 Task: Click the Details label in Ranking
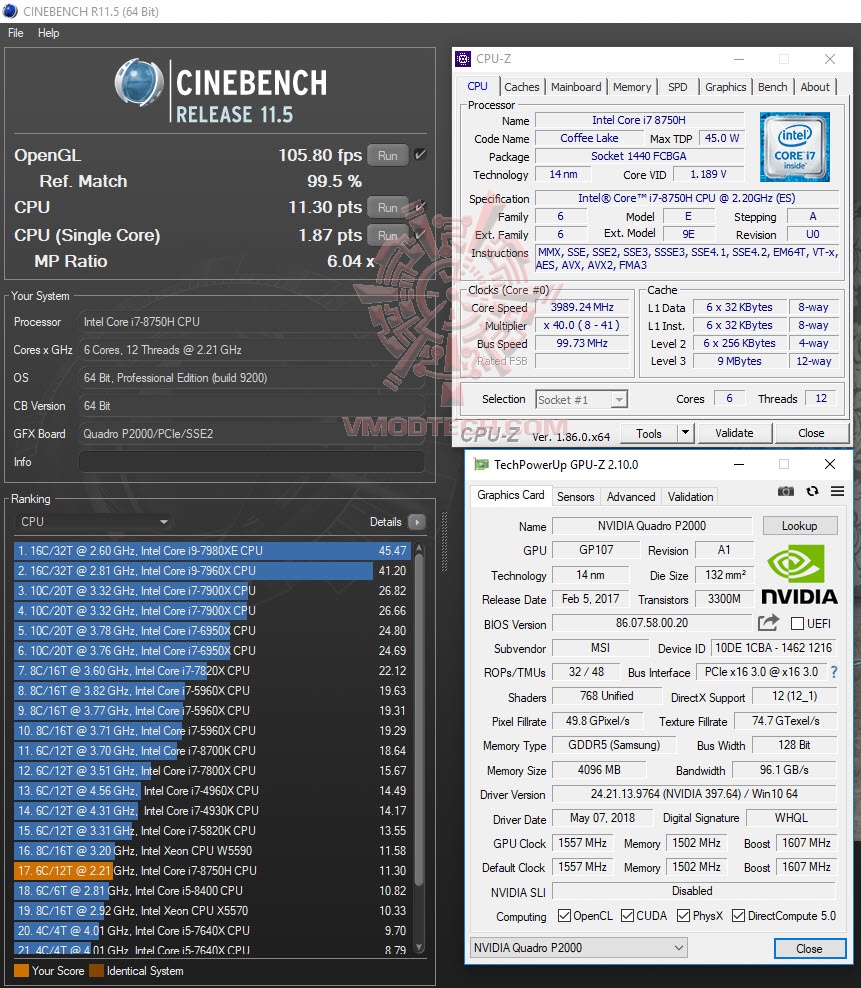coord(385,522)
